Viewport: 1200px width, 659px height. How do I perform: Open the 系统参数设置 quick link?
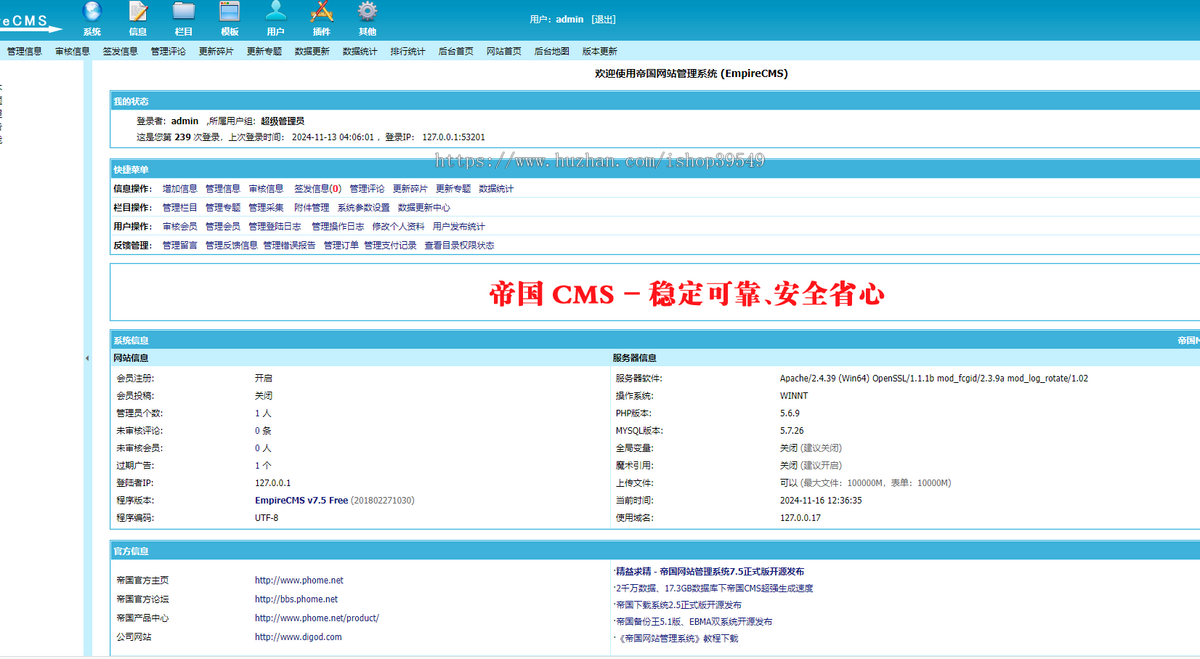(x=364, y=207)
